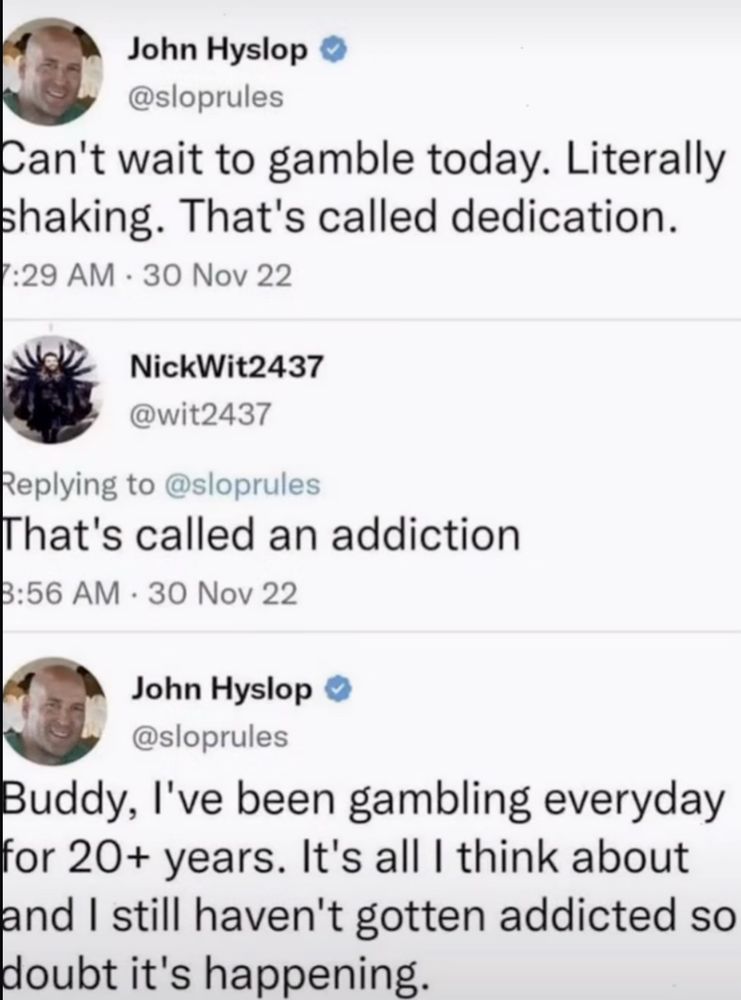741x1000 pixels.
Task: Open @sloprules handle in bottom tweet
Action: [x=210, y=737]
